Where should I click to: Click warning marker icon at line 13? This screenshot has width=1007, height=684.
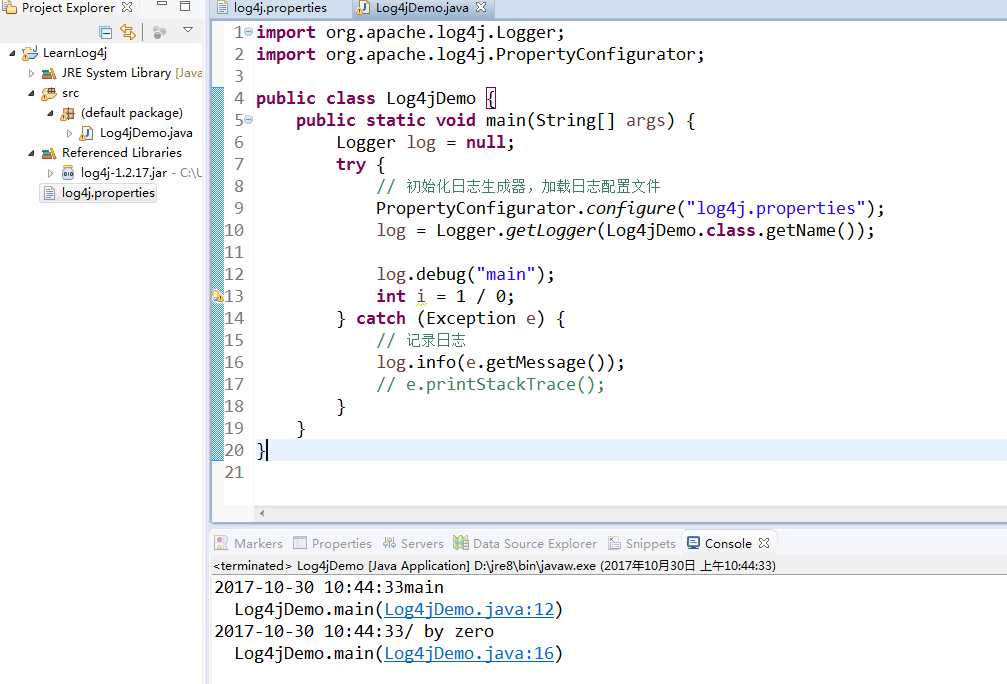[217, 295]
